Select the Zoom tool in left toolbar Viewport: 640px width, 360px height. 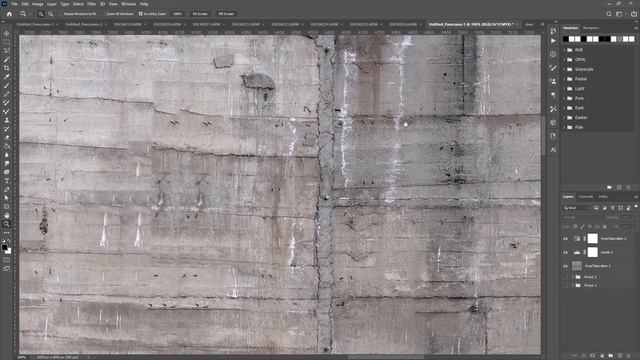(7, 224)
